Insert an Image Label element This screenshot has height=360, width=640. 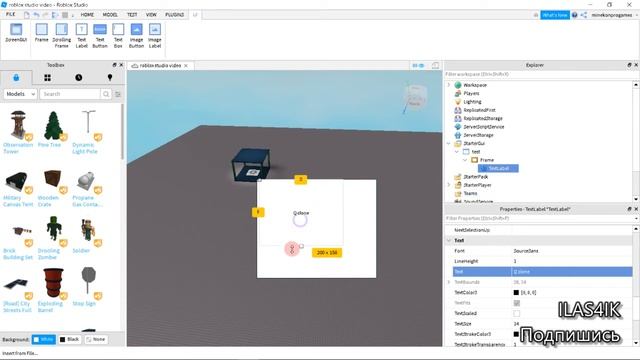155,36
